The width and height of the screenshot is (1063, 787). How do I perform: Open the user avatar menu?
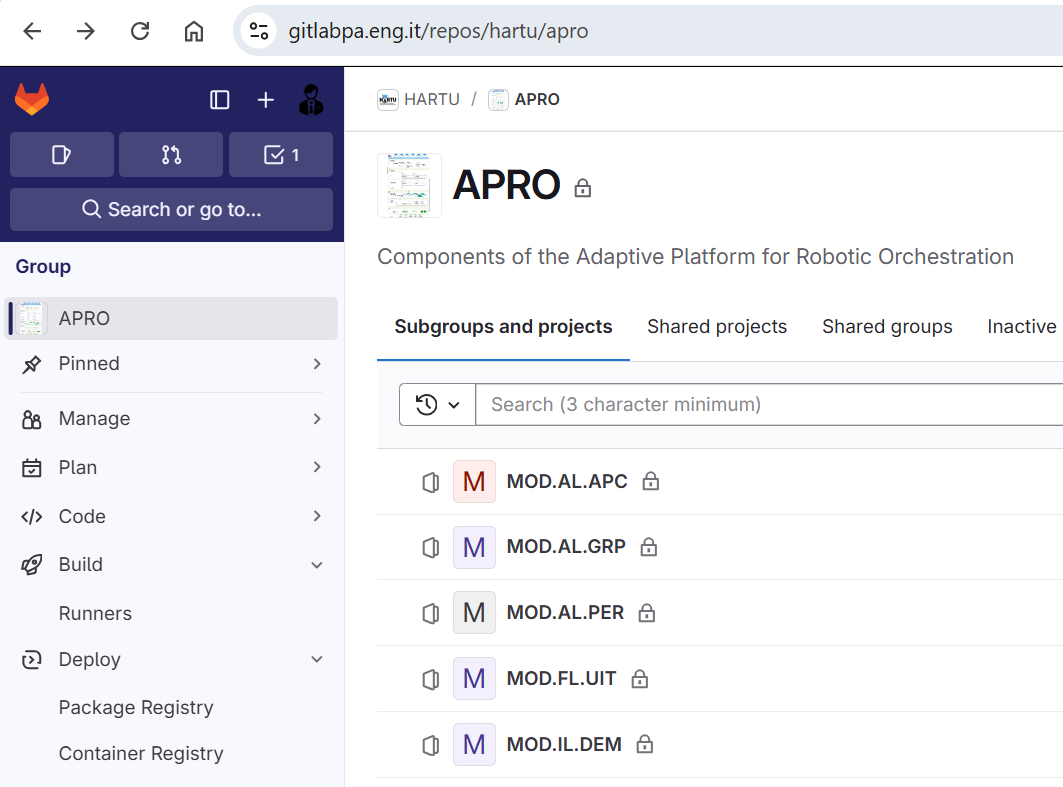click(x=311, y=100)
